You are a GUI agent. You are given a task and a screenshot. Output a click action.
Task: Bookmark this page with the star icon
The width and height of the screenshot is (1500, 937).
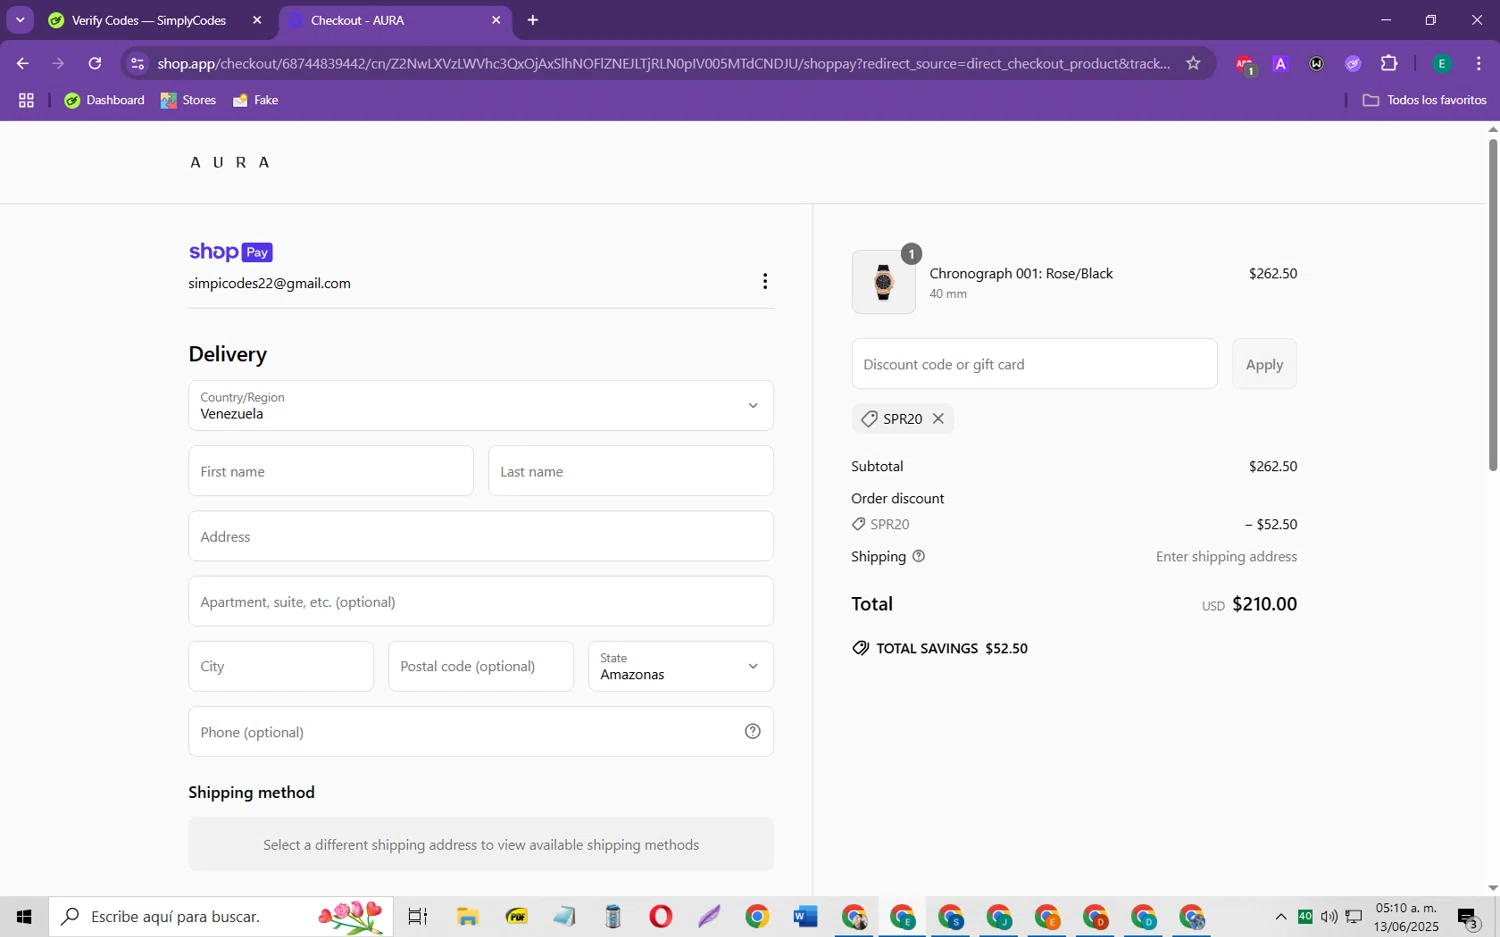pos(1193,63)
